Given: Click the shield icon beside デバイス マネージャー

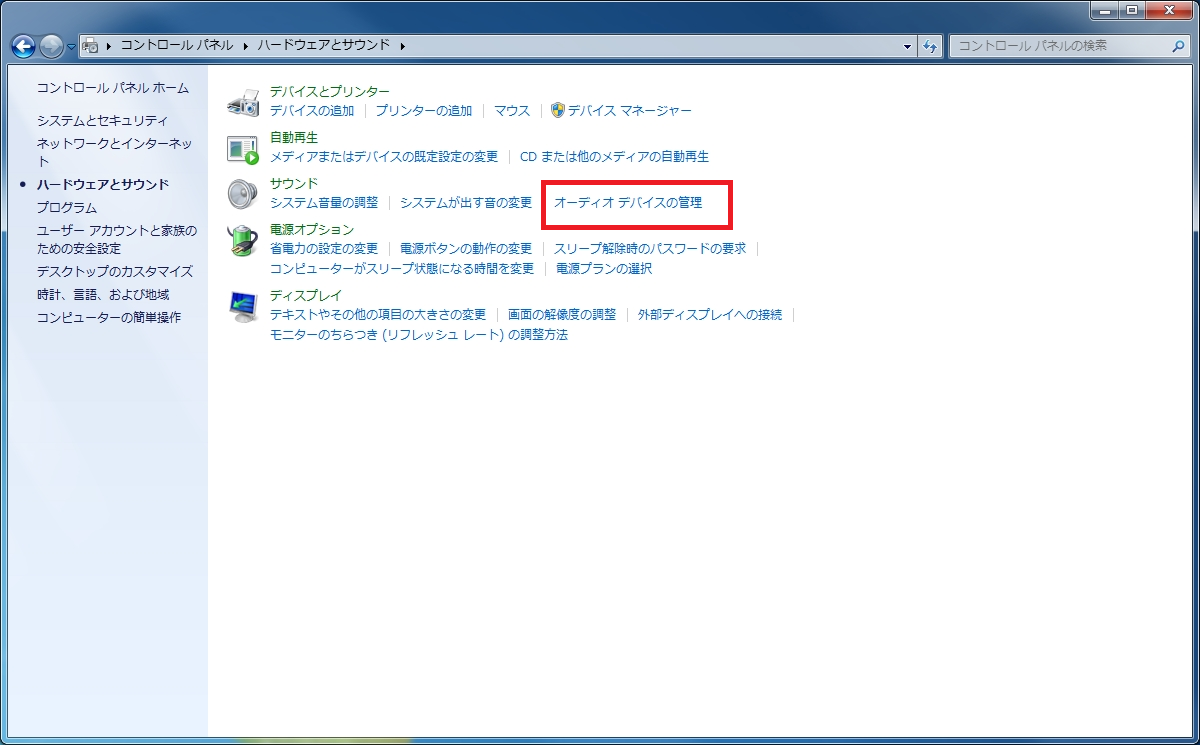Looking at the screenshot, I should pos(558,110).
